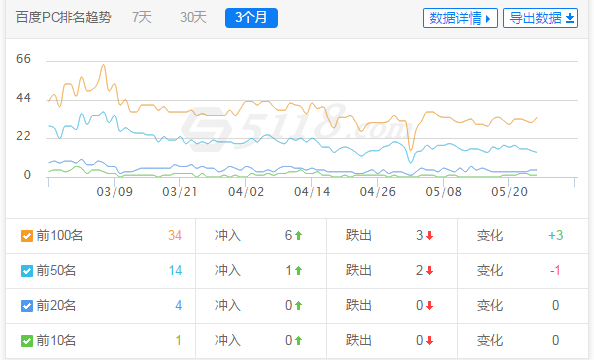Image resolution: width=594 pixels, height=360 pixels.
Task: Select the 3个月 range tab
Action: coord(251,18)
